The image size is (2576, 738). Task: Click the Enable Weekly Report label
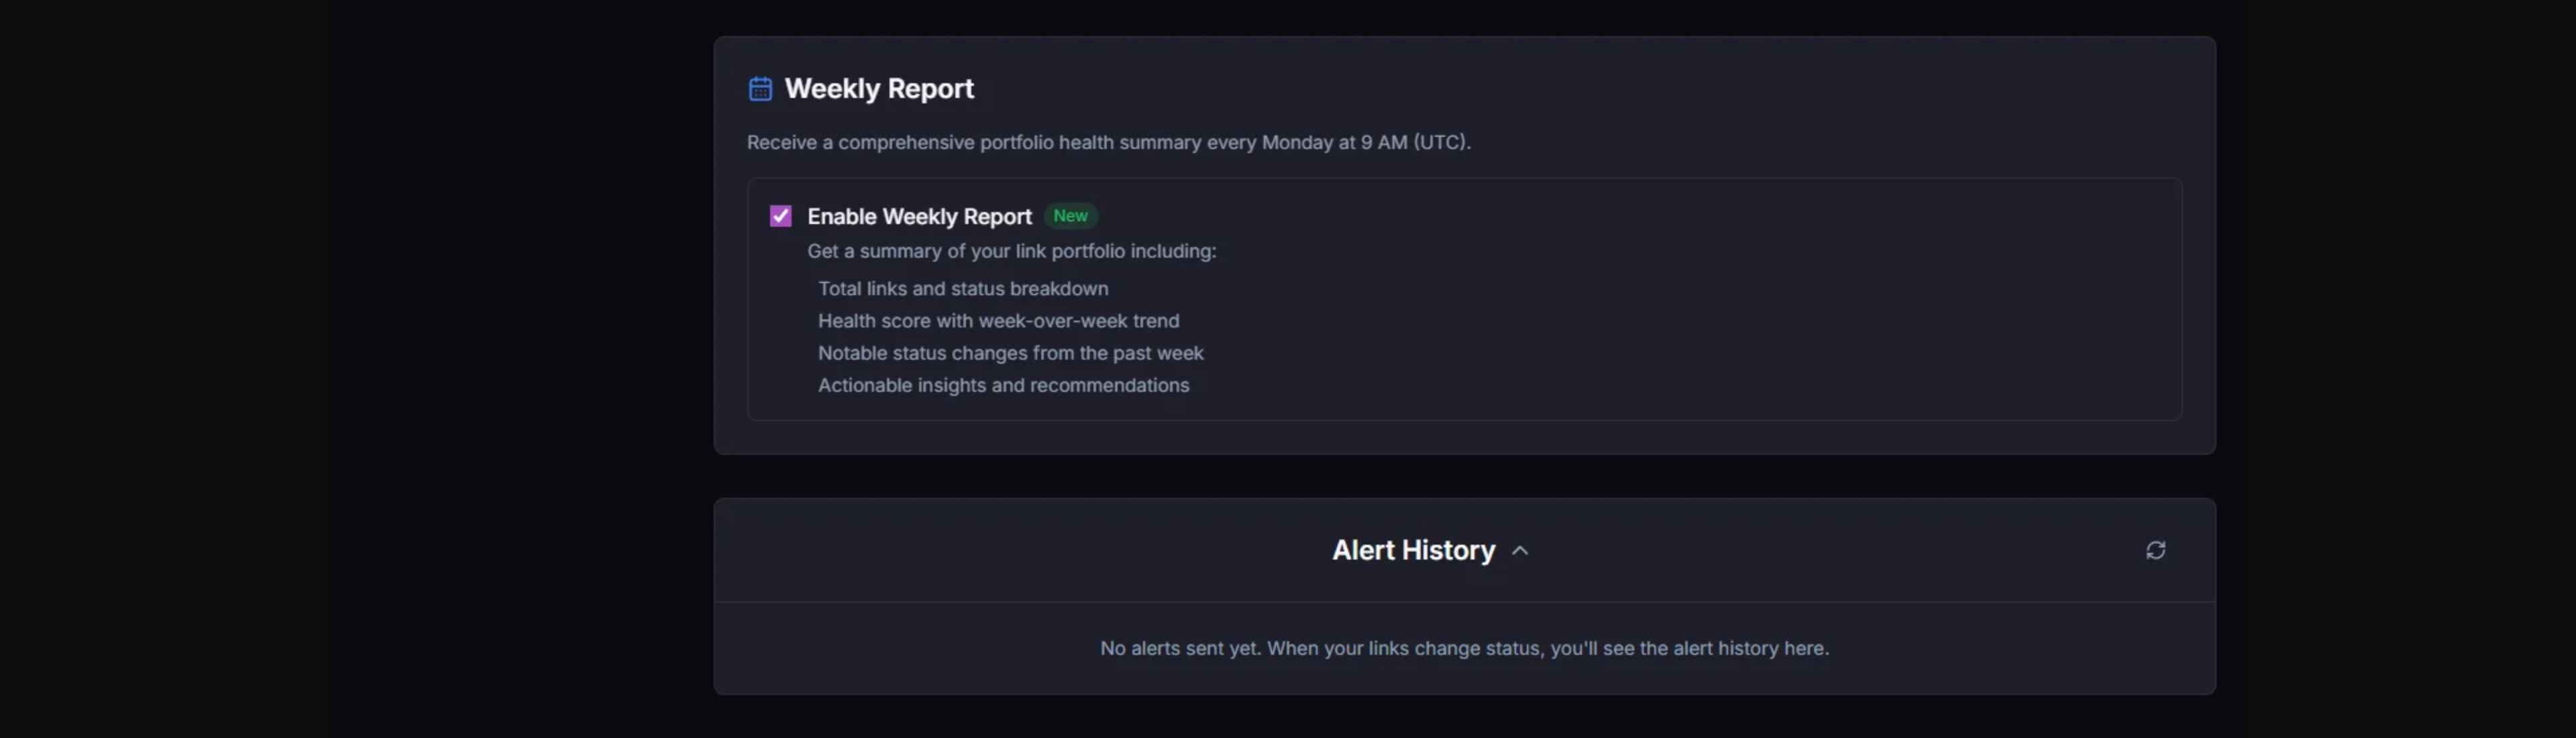[918, 216]
